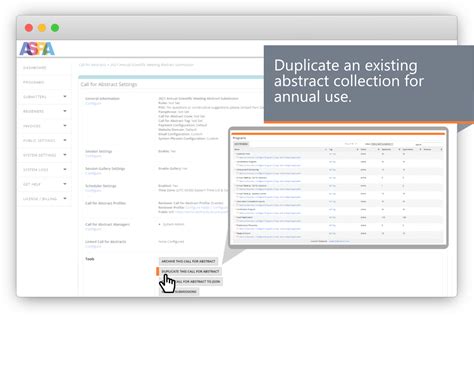Expand the System Settings dropdown arrow
Viewport: 474px width, 391px height.
pyautogui.click(x=65, y=155)
